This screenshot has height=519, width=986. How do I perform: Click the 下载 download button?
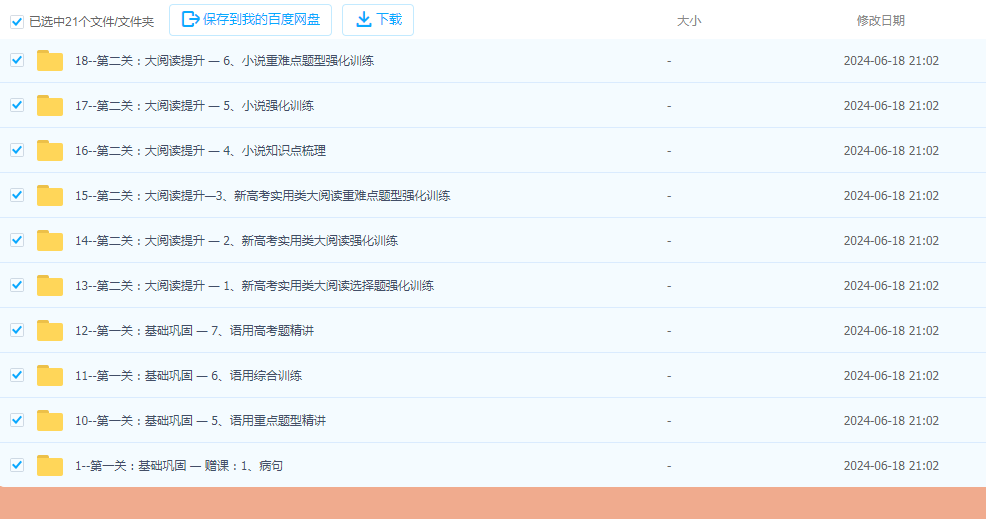pyautogui.click(x=378, y=20)
